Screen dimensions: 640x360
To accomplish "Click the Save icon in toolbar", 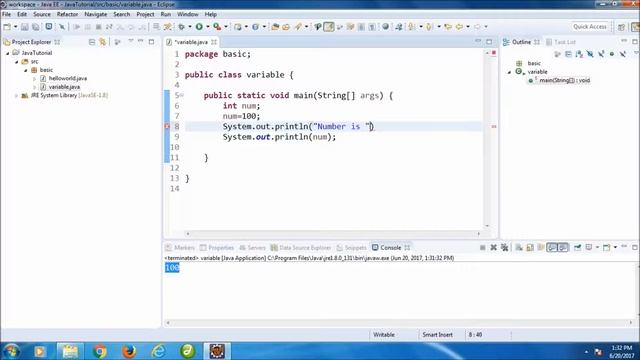I will pos(24,27).
